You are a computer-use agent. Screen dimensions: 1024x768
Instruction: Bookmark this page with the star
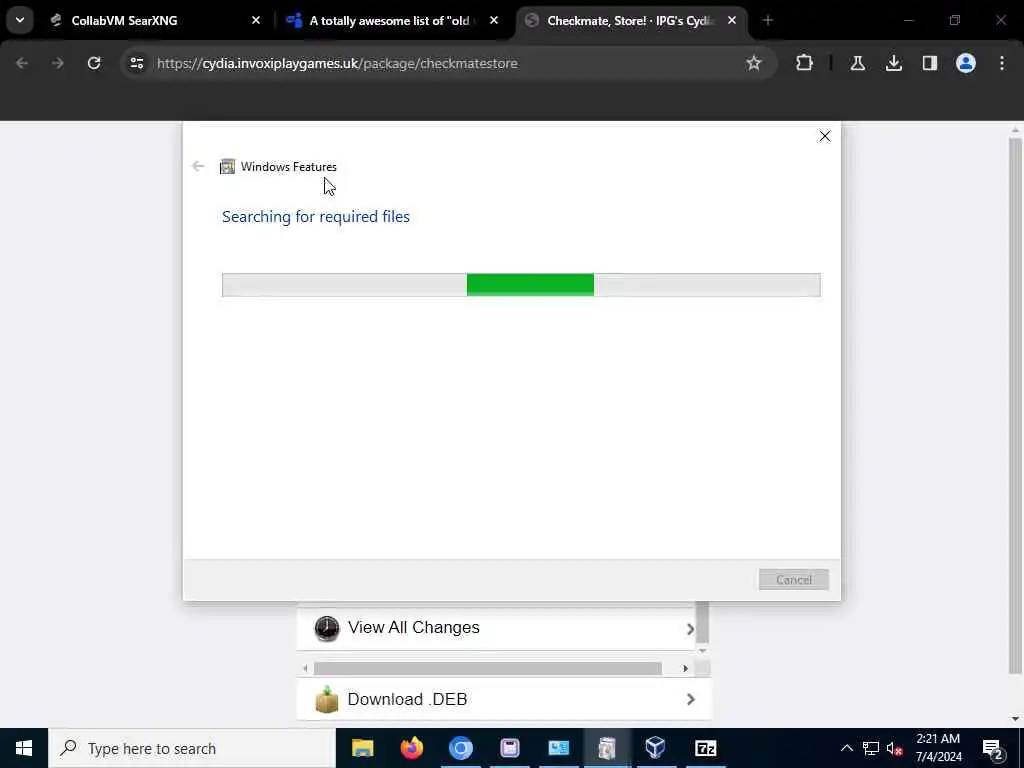coord(754,63)
